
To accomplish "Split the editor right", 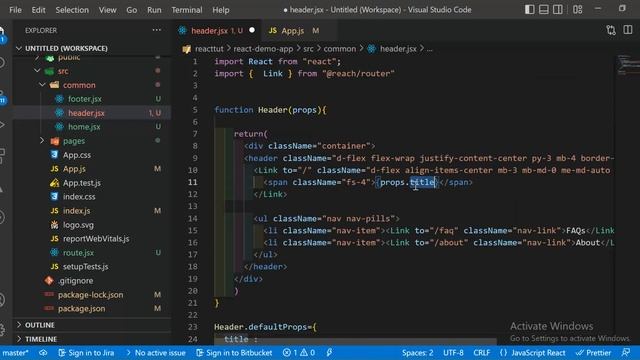I will tap(628, 30).
